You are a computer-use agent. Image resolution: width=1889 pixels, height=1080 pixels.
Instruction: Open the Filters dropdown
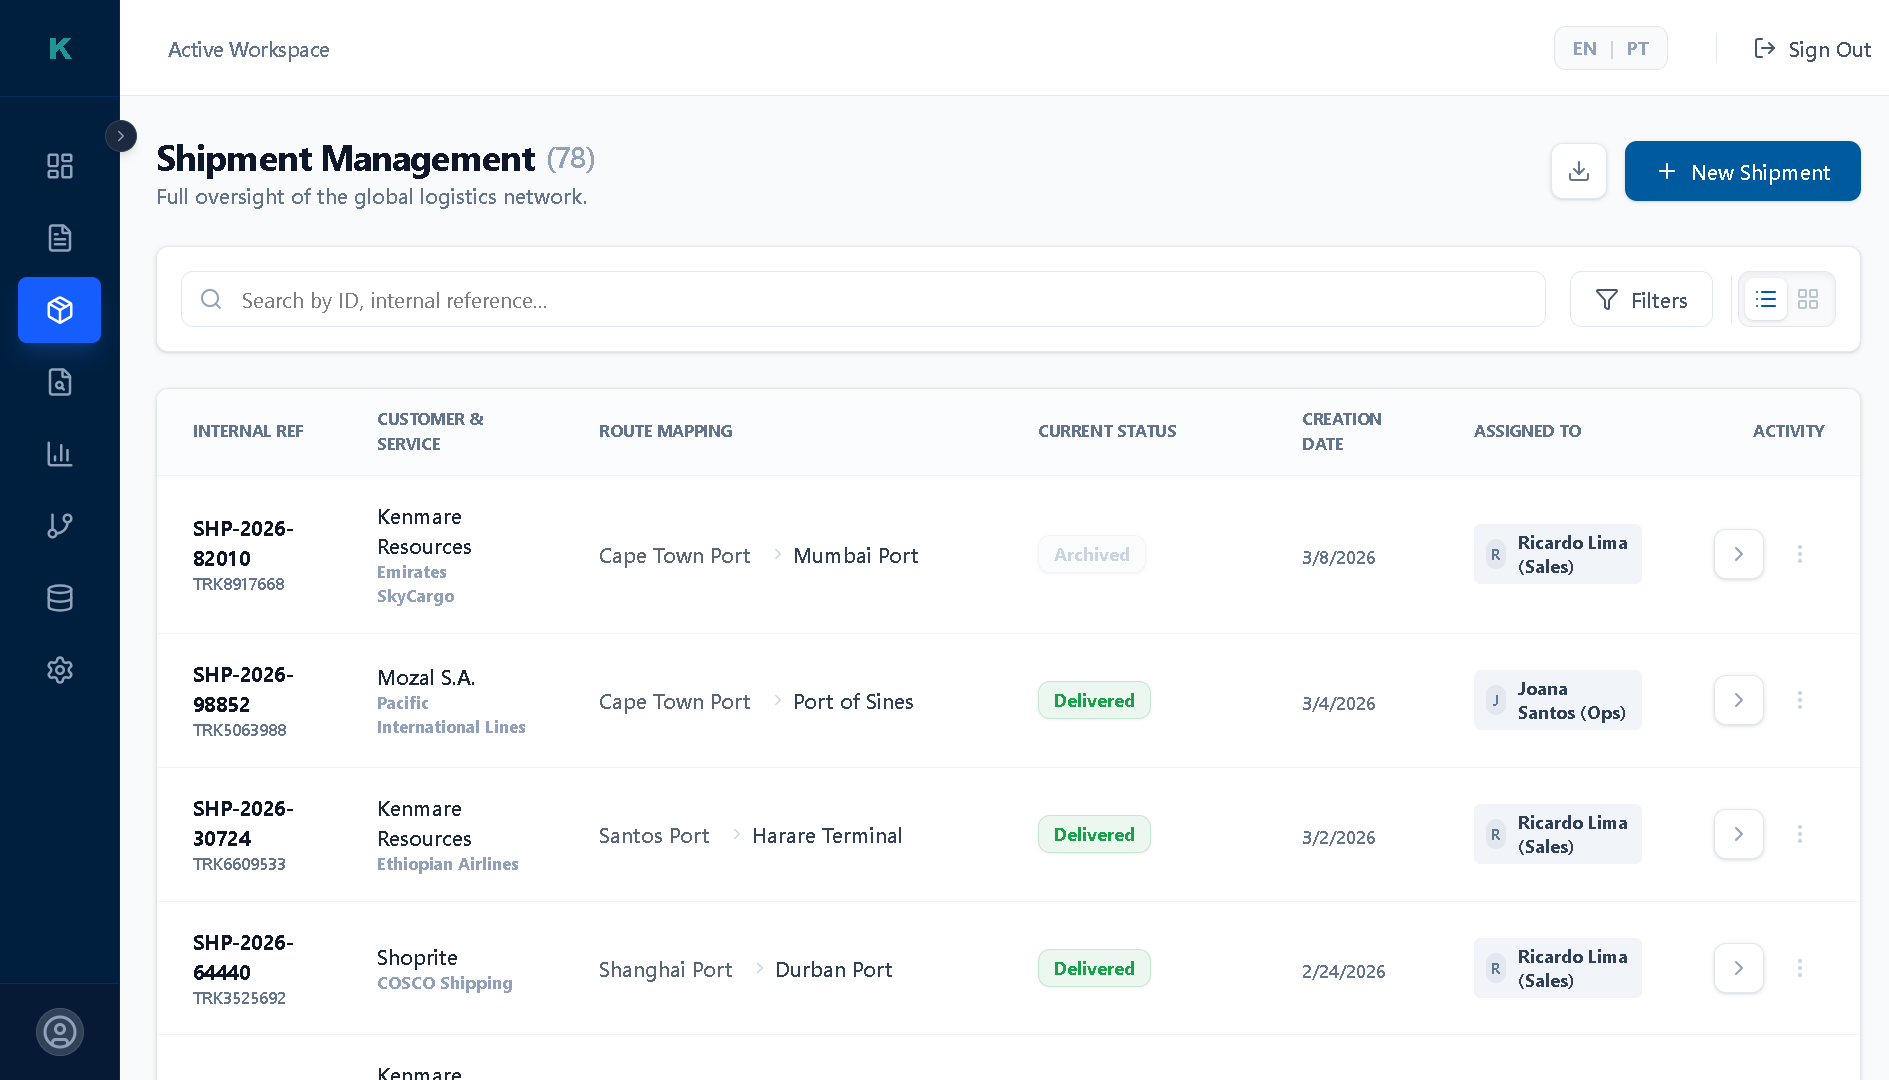[x=1641, y=299]
